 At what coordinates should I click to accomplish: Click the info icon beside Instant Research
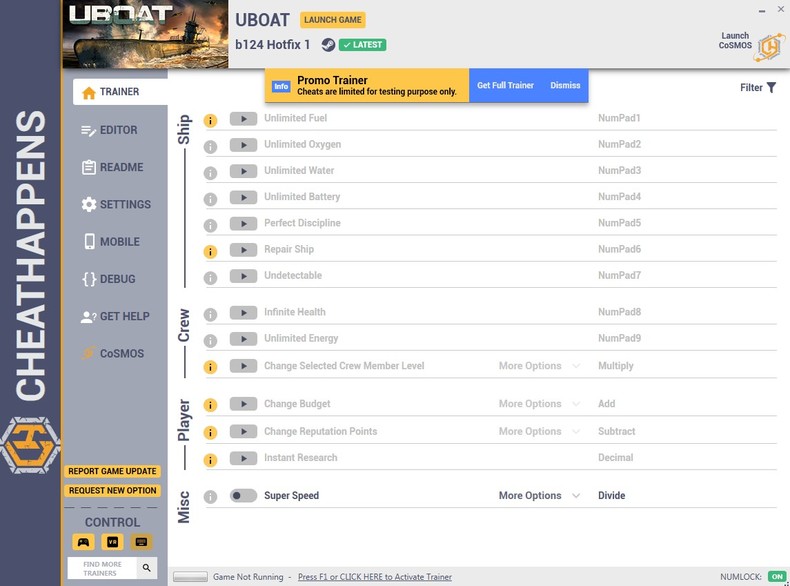pyautogui.click(x=210, y=460)
